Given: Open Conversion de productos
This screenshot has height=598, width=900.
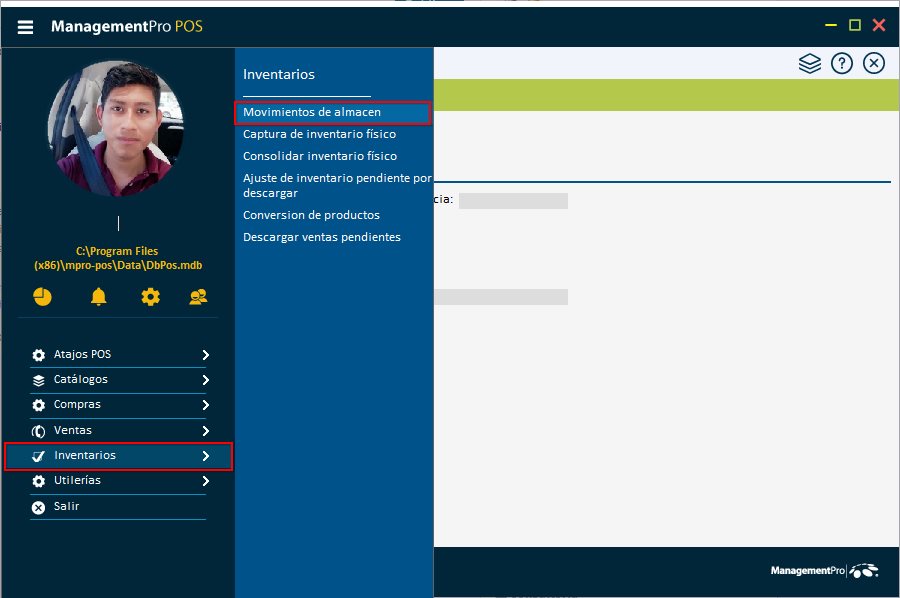Looking at the screenshot, I should (311, 215).
